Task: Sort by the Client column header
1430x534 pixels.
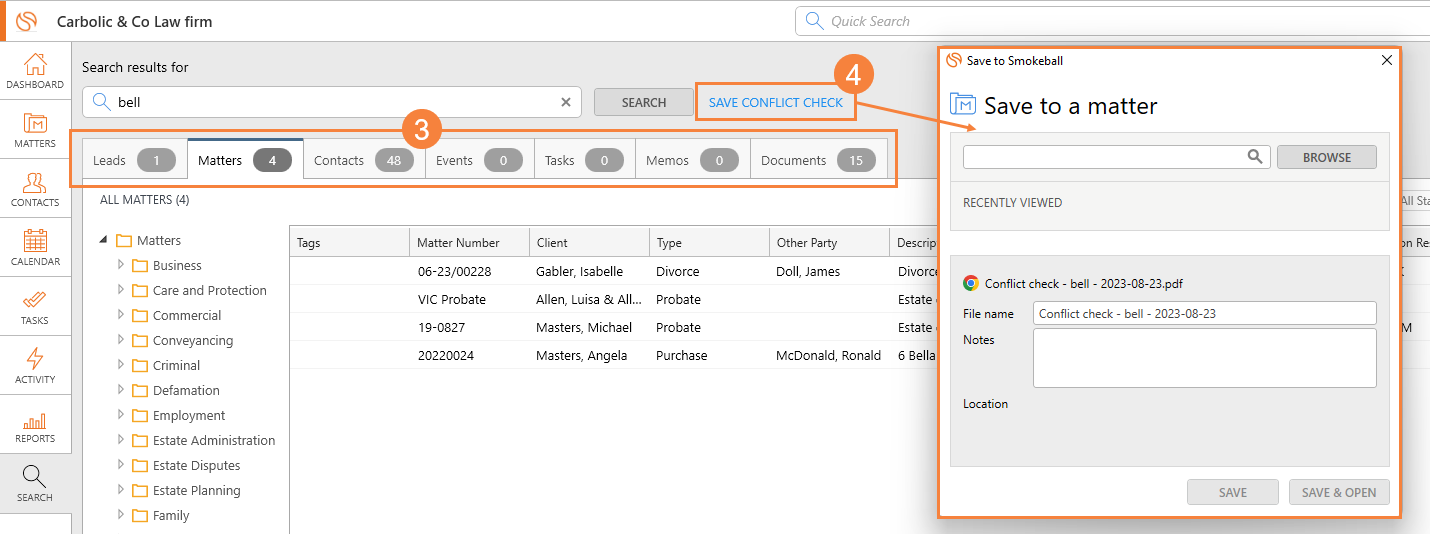Action: click(x=589, y=242)
